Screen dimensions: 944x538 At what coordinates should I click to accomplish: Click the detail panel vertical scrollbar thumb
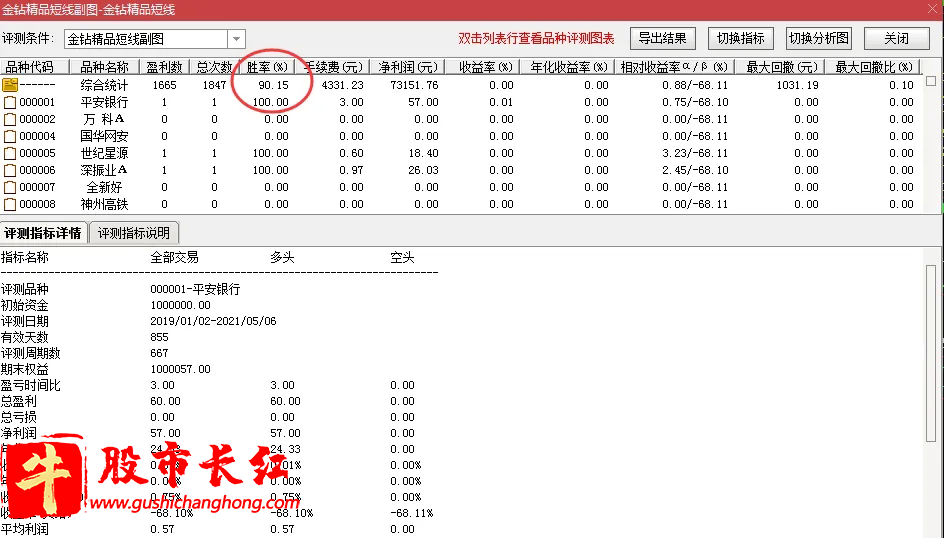coord(931,353)
